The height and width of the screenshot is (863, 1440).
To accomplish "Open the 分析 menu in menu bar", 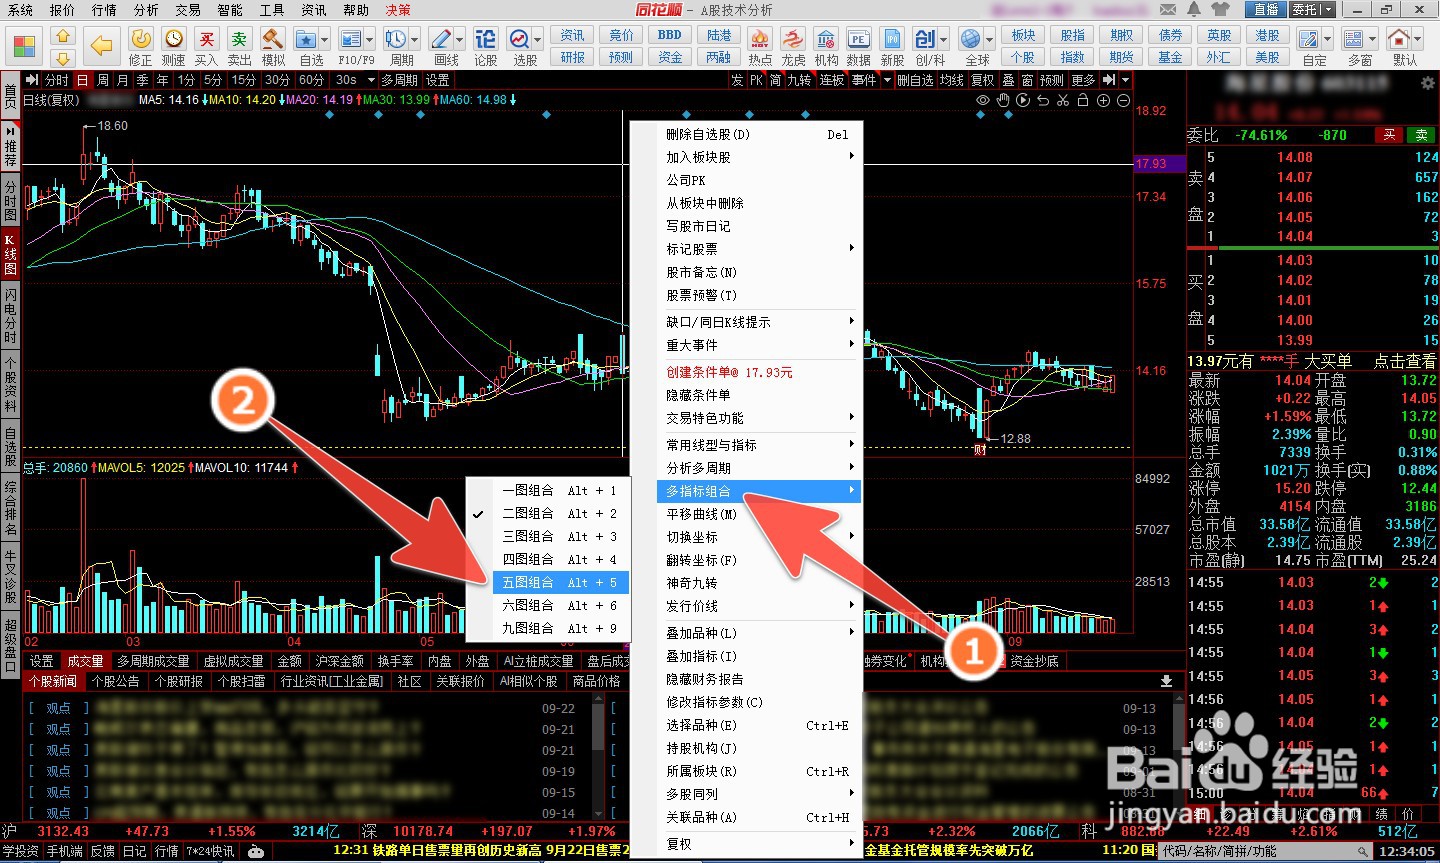I will click(145, 10).
